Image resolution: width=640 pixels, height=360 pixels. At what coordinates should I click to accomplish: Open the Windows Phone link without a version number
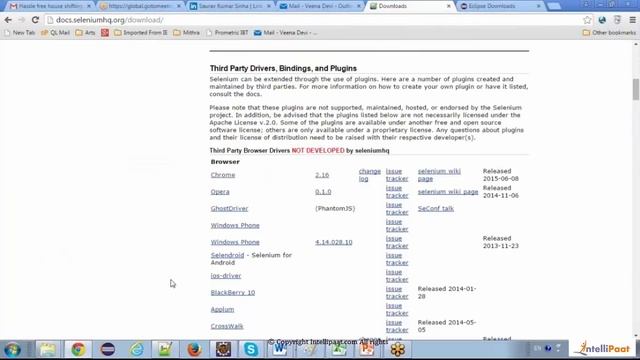click(235, 225)
